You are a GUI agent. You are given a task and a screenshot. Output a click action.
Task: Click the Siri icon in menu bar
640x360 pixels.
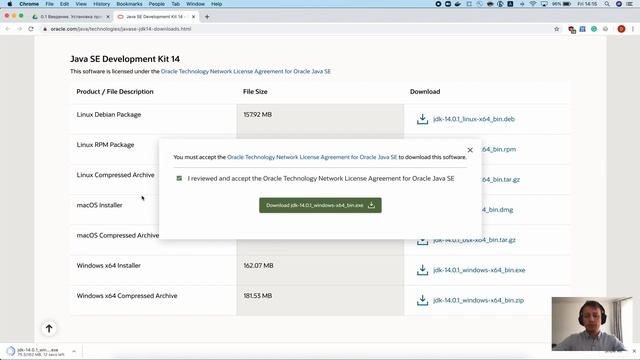tap(619, 4)
